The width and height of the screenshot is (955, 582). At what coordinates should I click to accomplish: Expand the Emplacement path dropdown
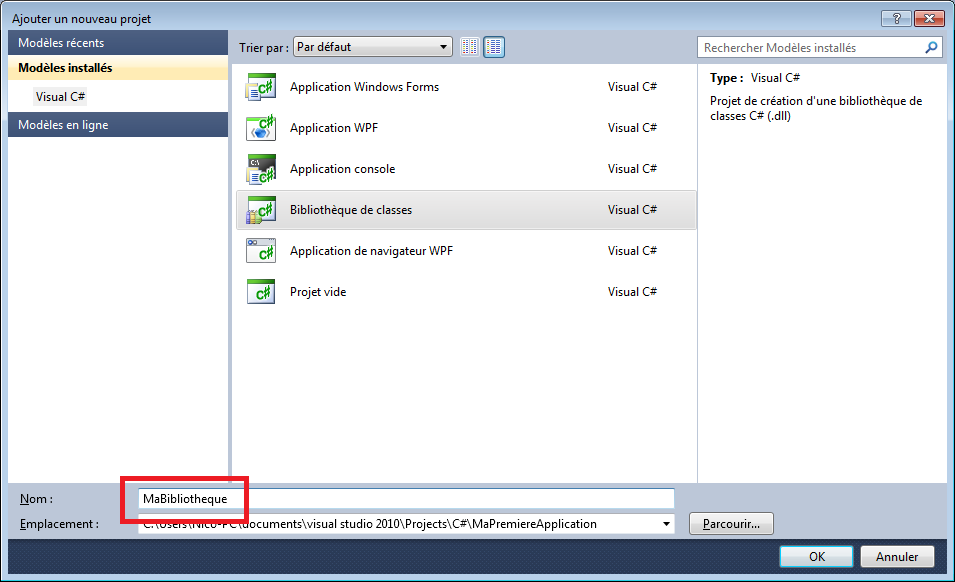(666, 524)
